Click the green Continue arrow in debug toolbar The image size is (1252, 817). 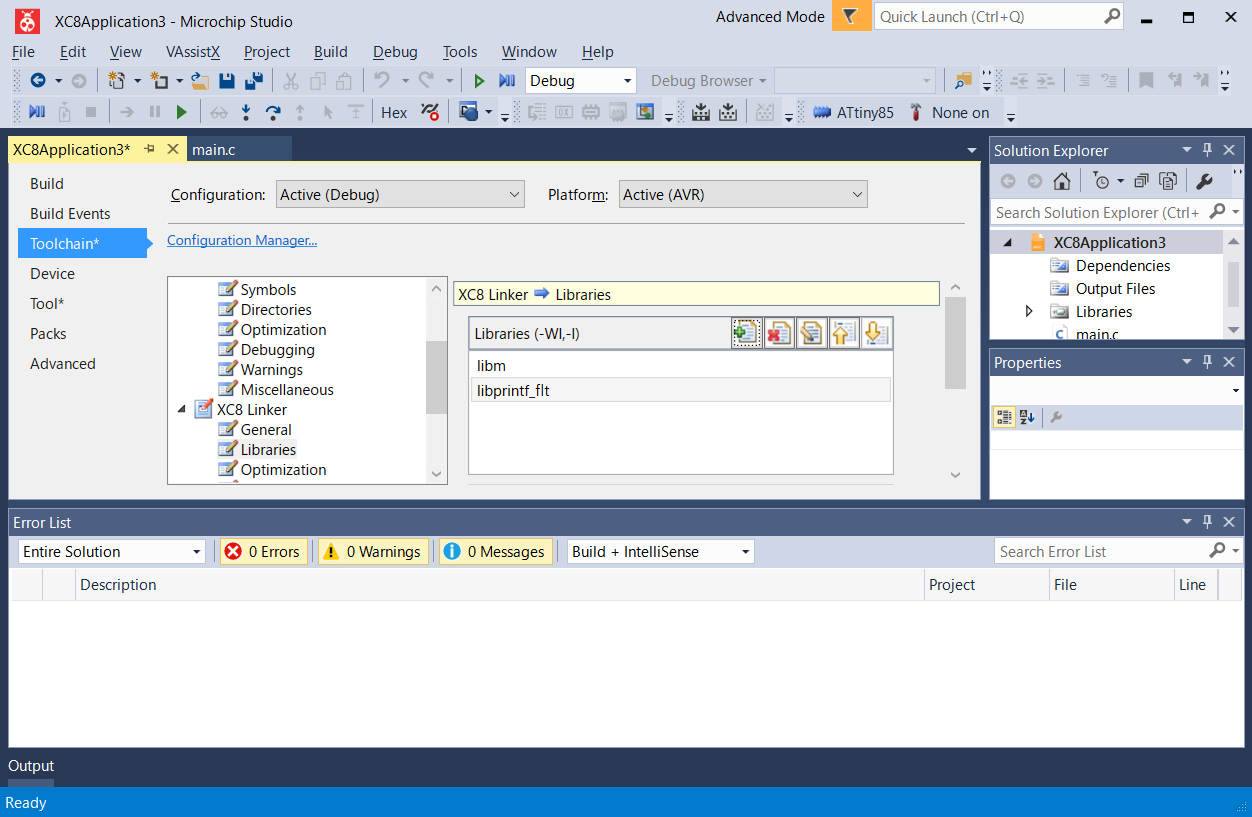[182, 112]
